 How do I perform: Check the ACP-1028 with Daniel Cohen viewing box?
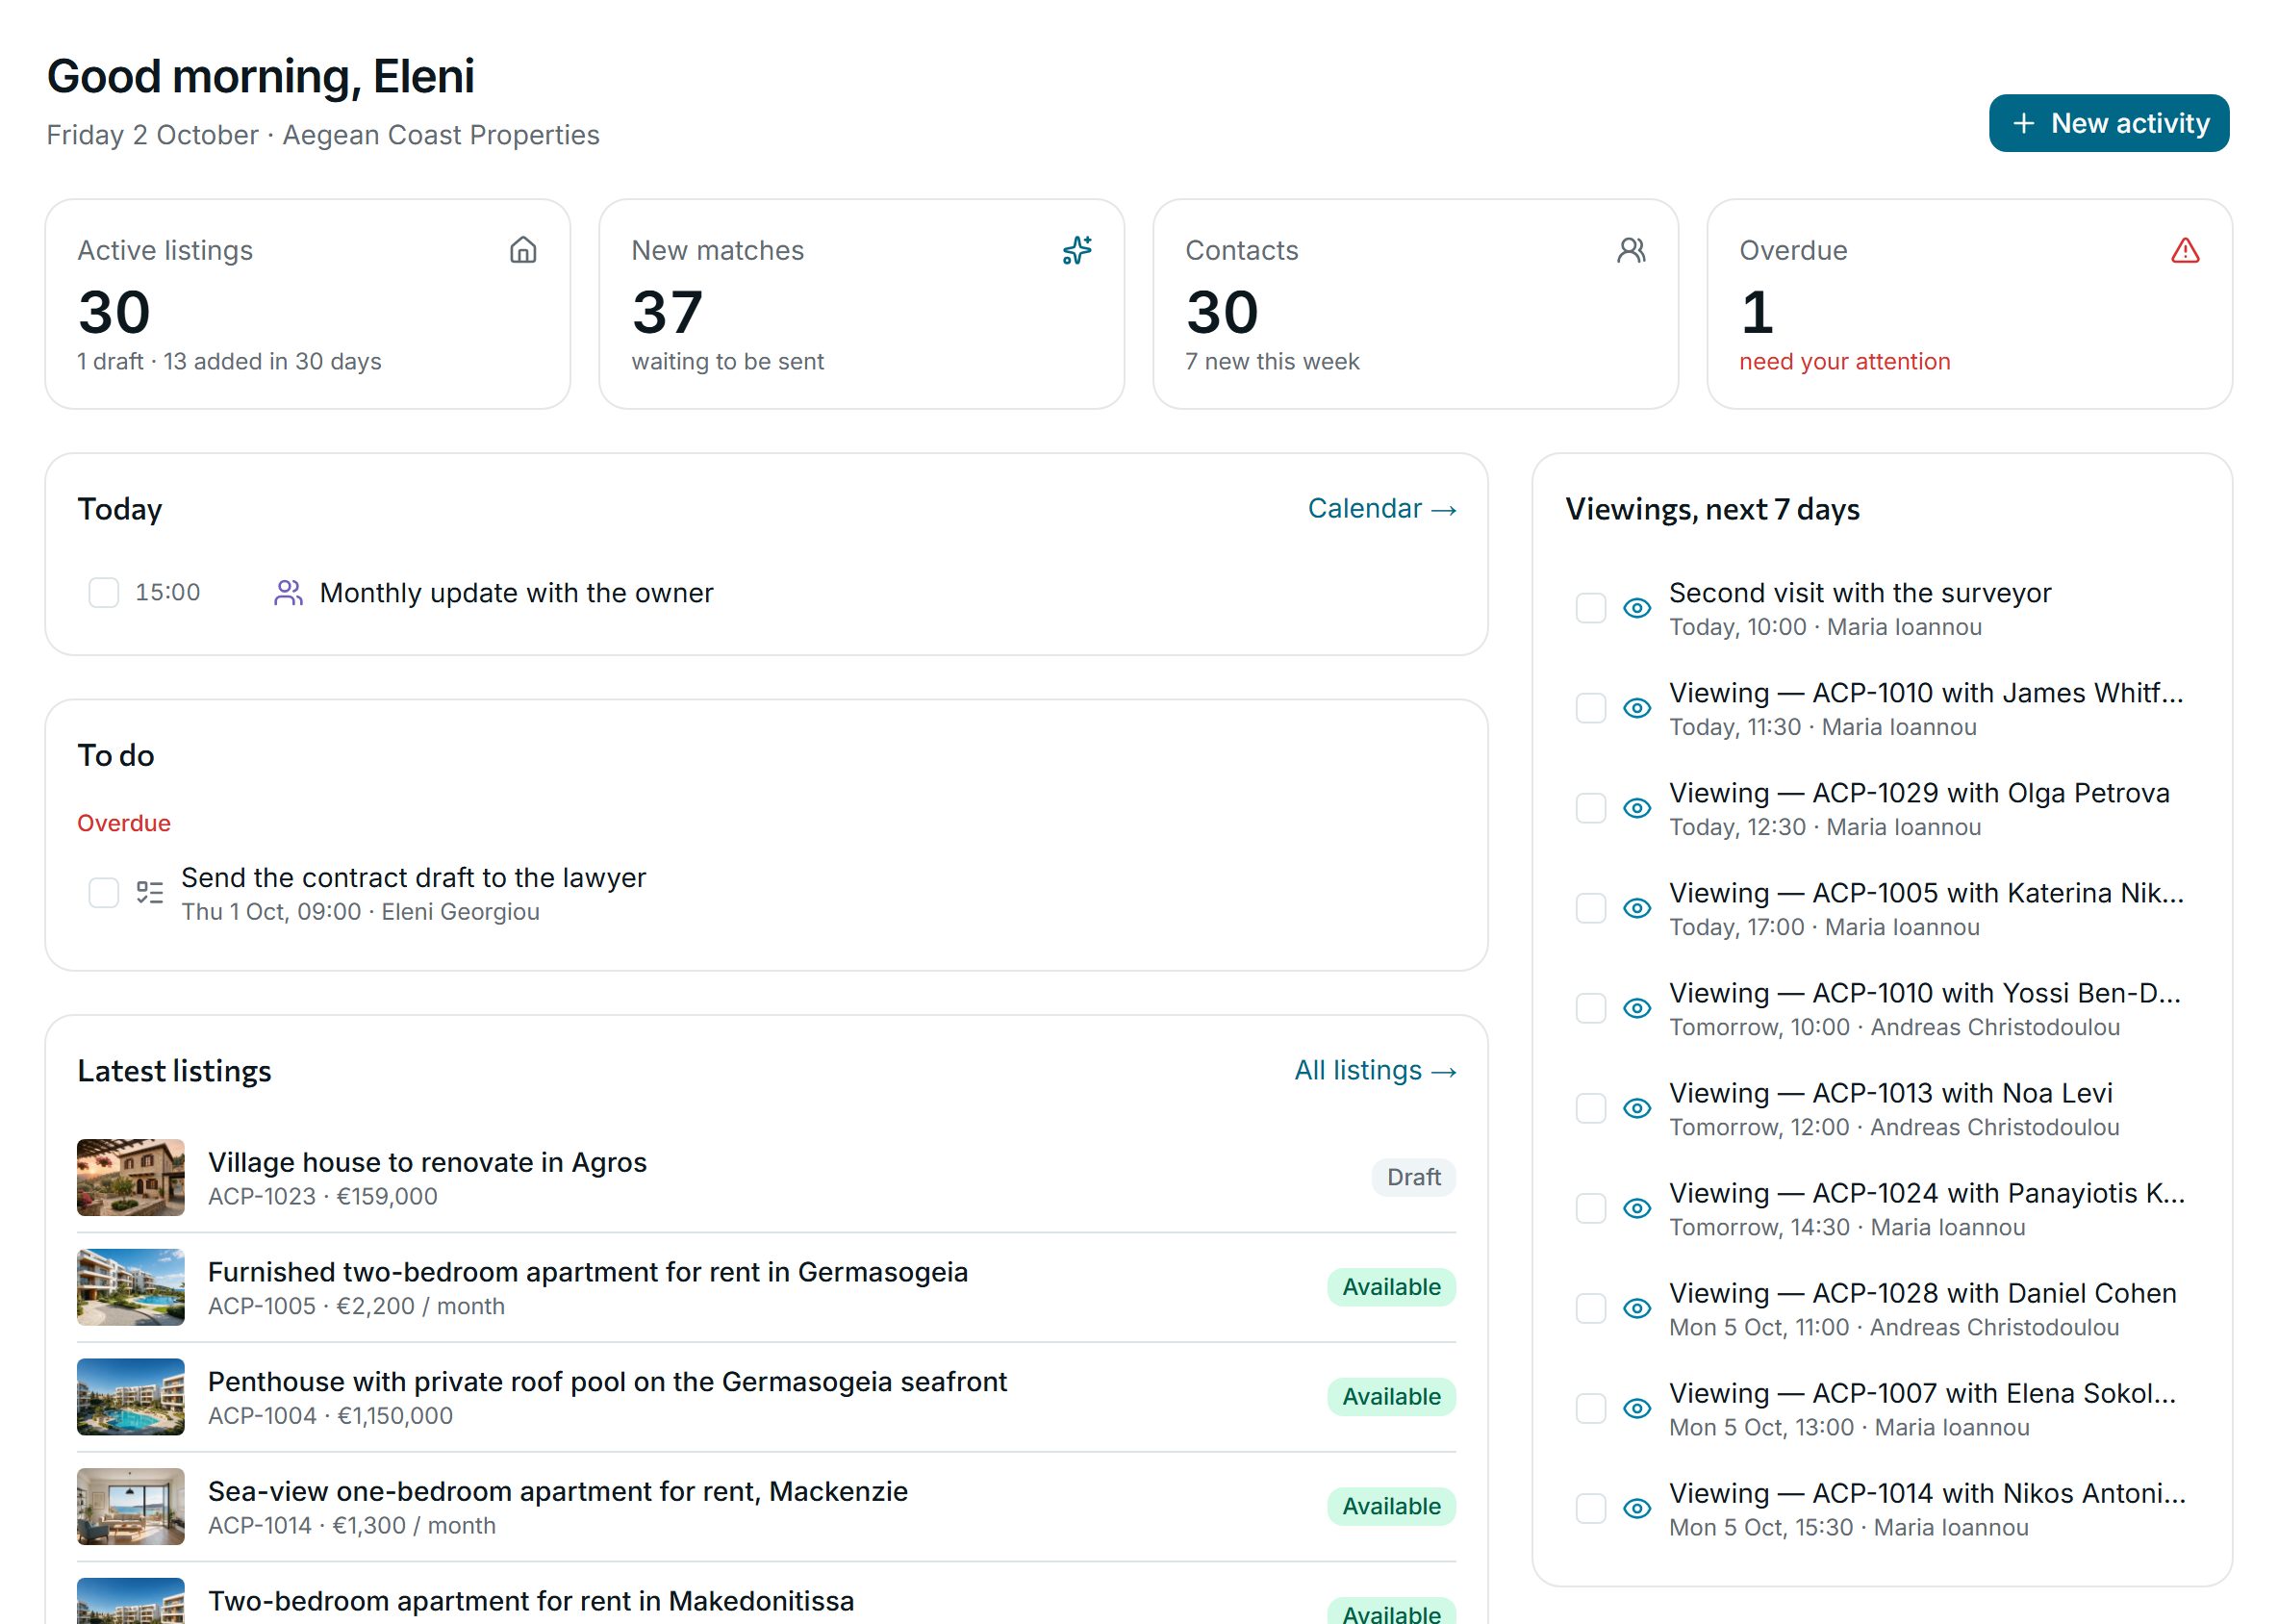(x=1590, y=1308)
